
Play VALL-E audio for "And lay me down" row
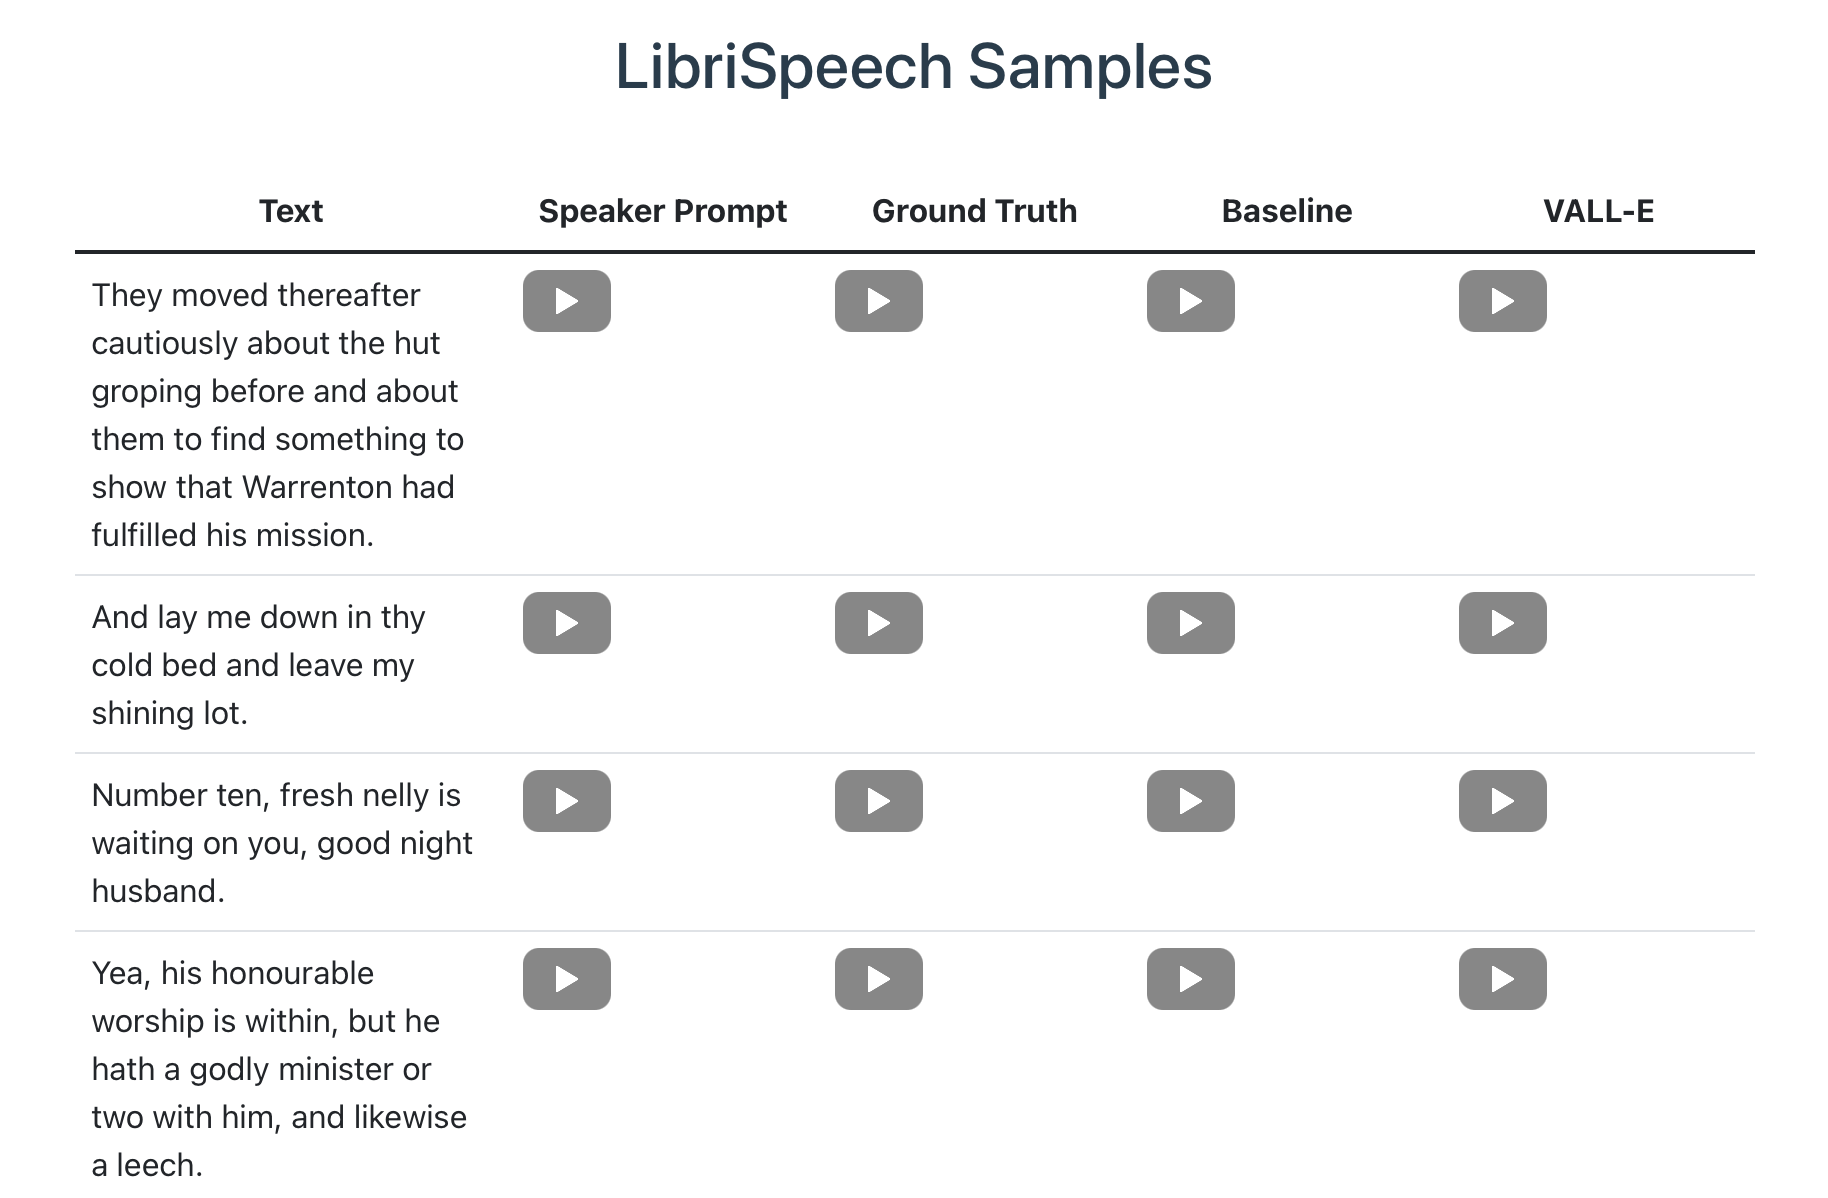click(1502, 623)
